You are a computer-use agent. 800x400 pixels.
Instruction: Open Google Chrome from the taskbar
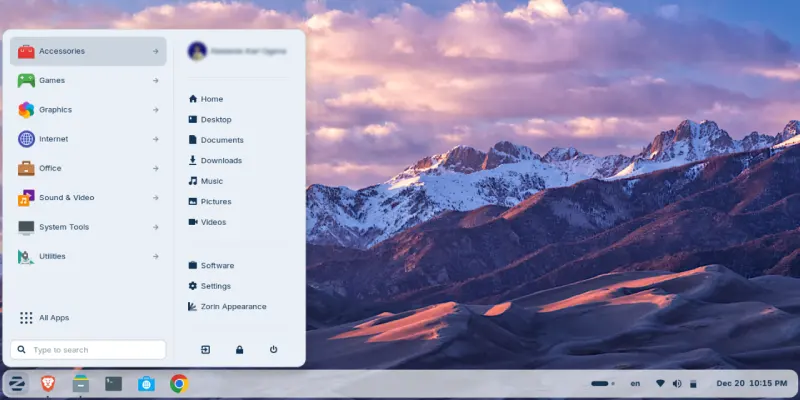(179, 383)
